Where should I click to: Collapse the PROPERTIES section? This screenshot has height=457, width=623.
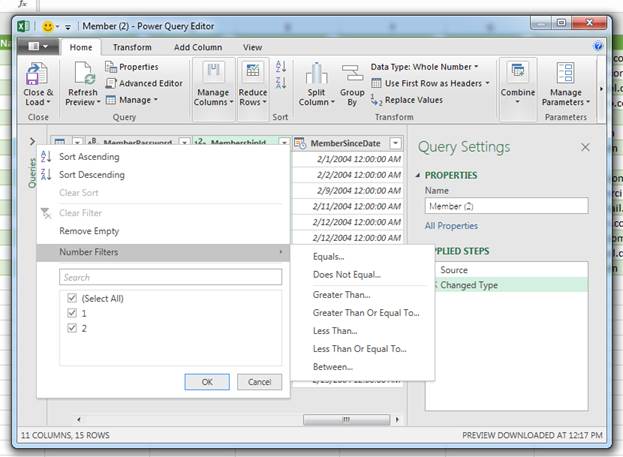(418, 175)
